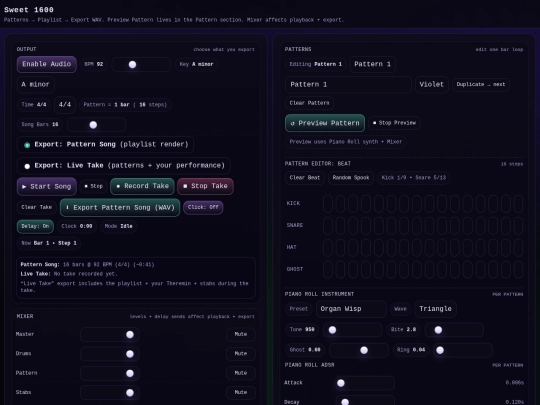Stop the pattern preview
Viewport: 540px width, 405px height.
click(x=394, y=123)
